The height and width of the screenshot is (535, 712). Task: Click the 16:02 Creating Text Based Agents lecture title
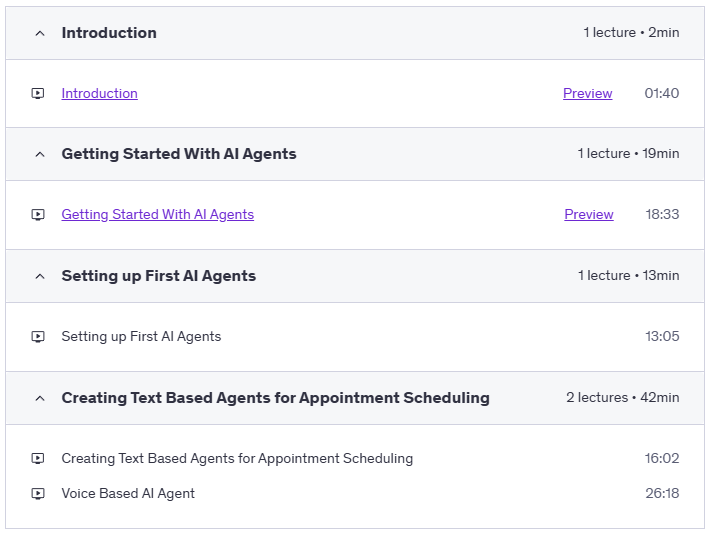pos(237,459)
